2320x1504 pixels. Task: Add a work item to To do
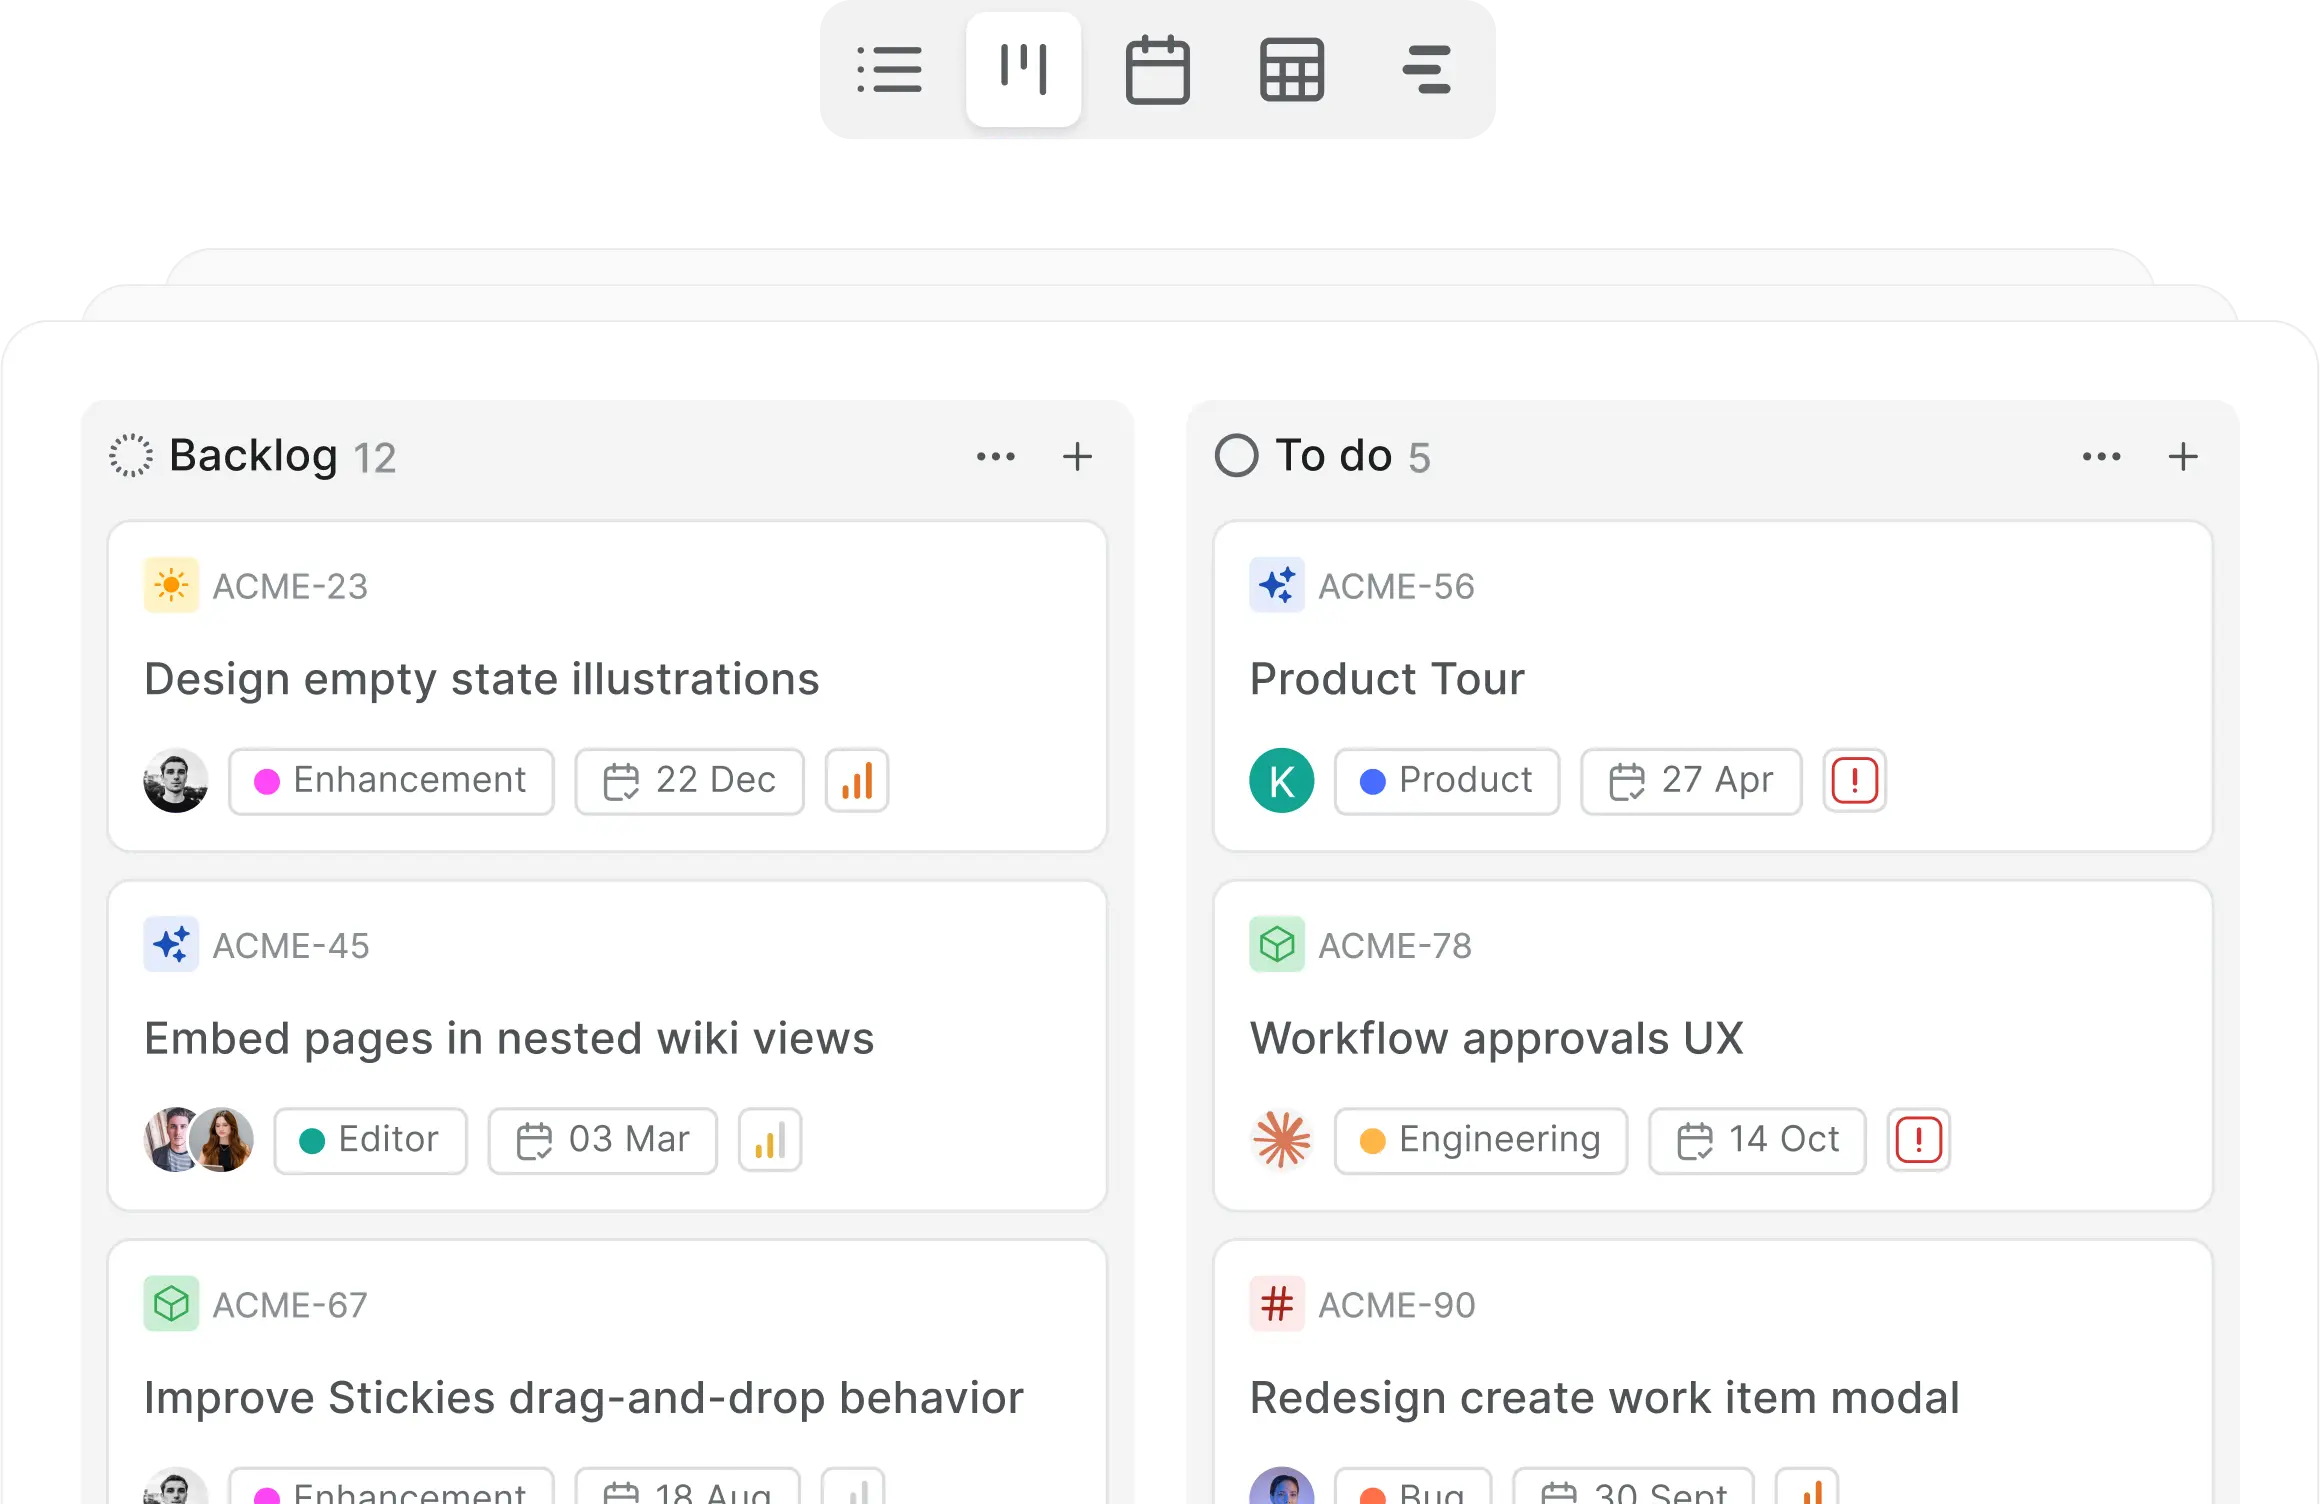tap(2182, 457)
